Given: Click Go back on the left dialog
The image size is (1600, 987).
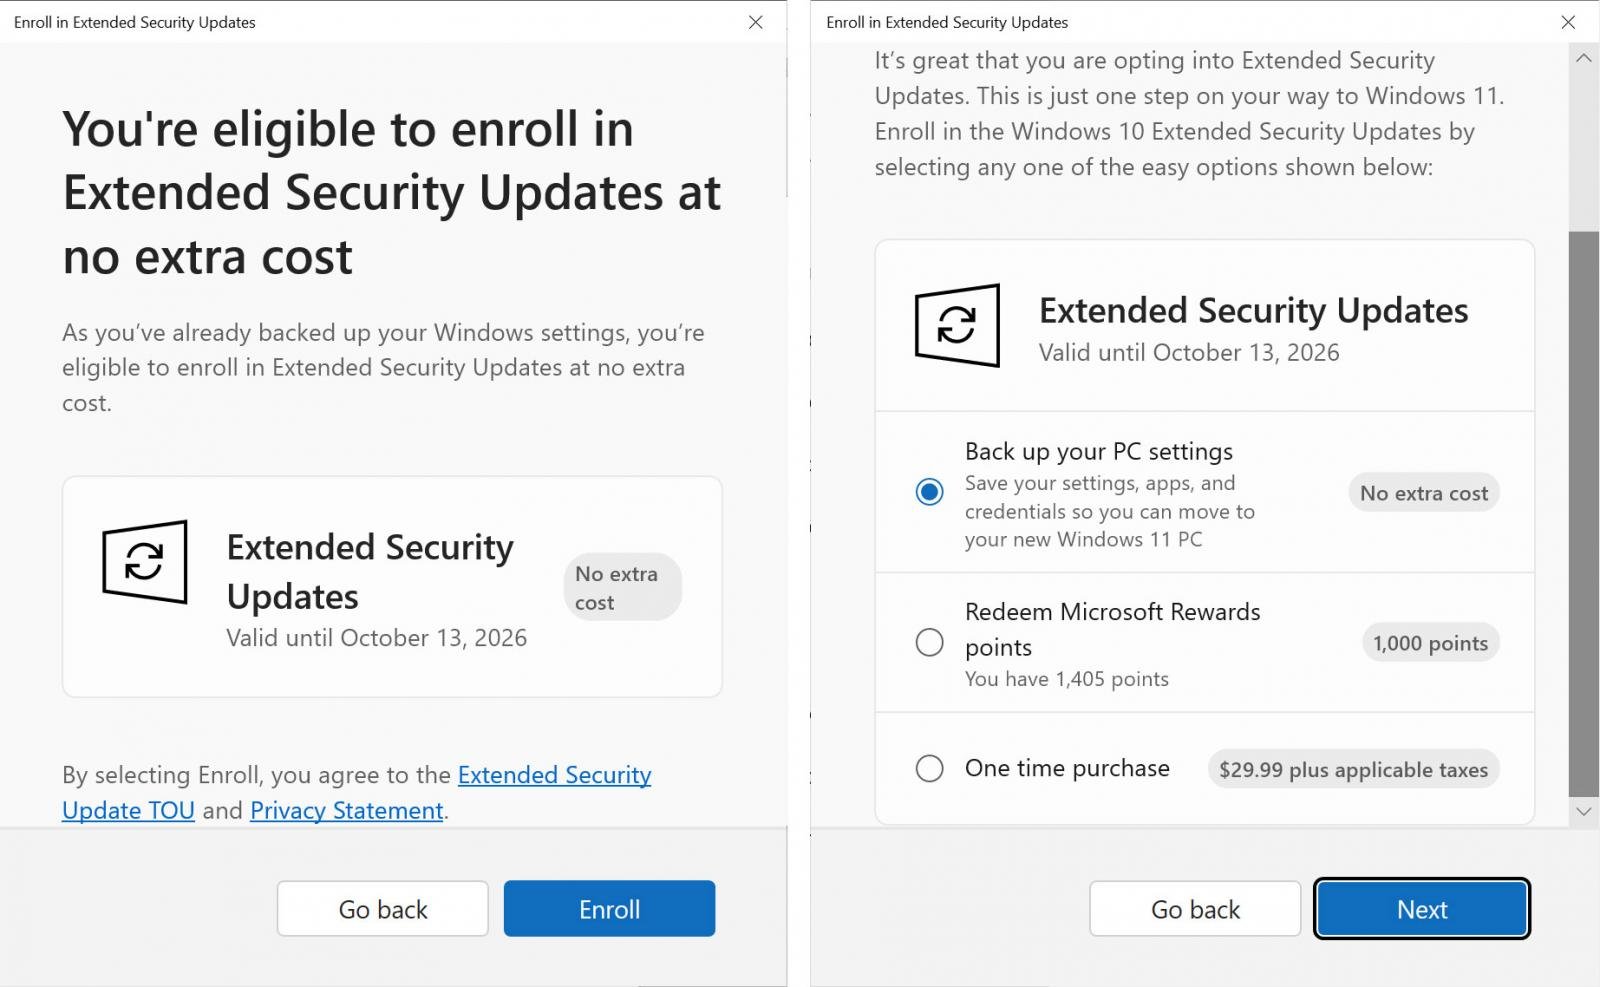Looking at the screenshot, I should [382, 908].
